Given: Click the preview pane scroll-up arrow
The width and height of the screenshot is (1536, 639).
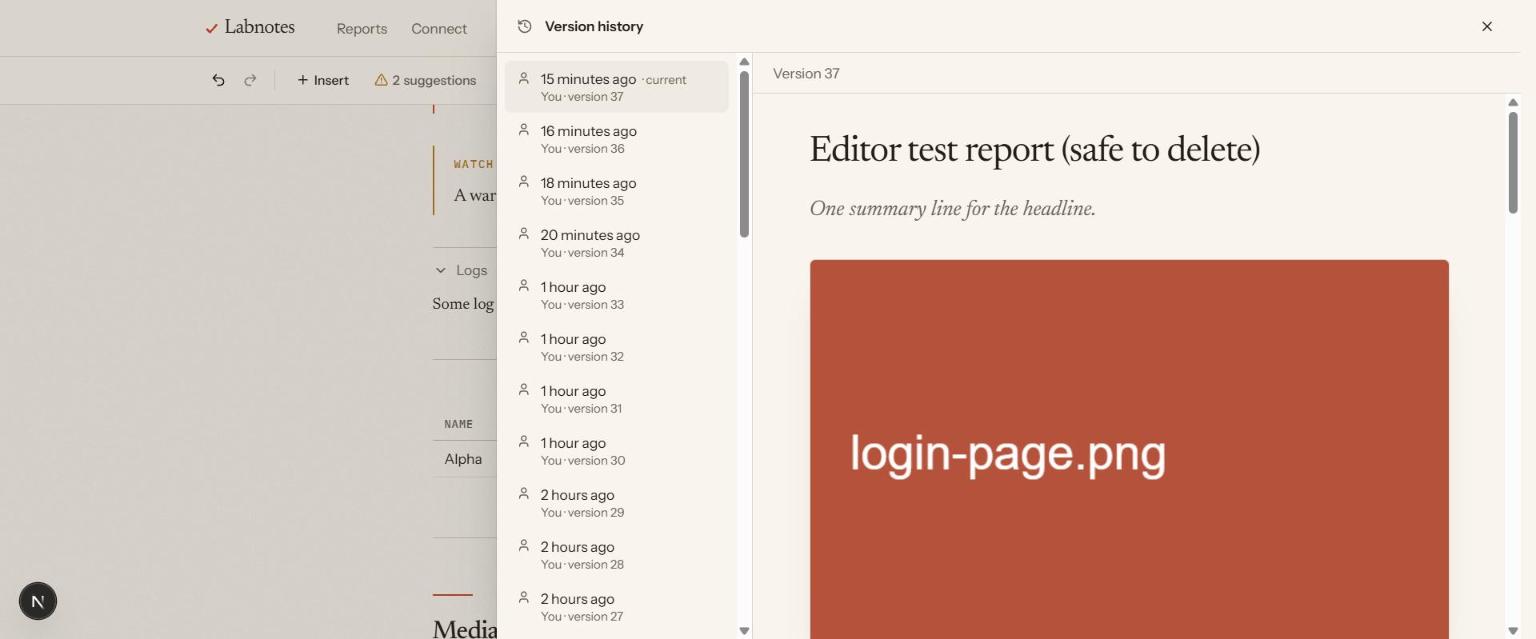Looking at the screenshot, I should [1513, 102].
